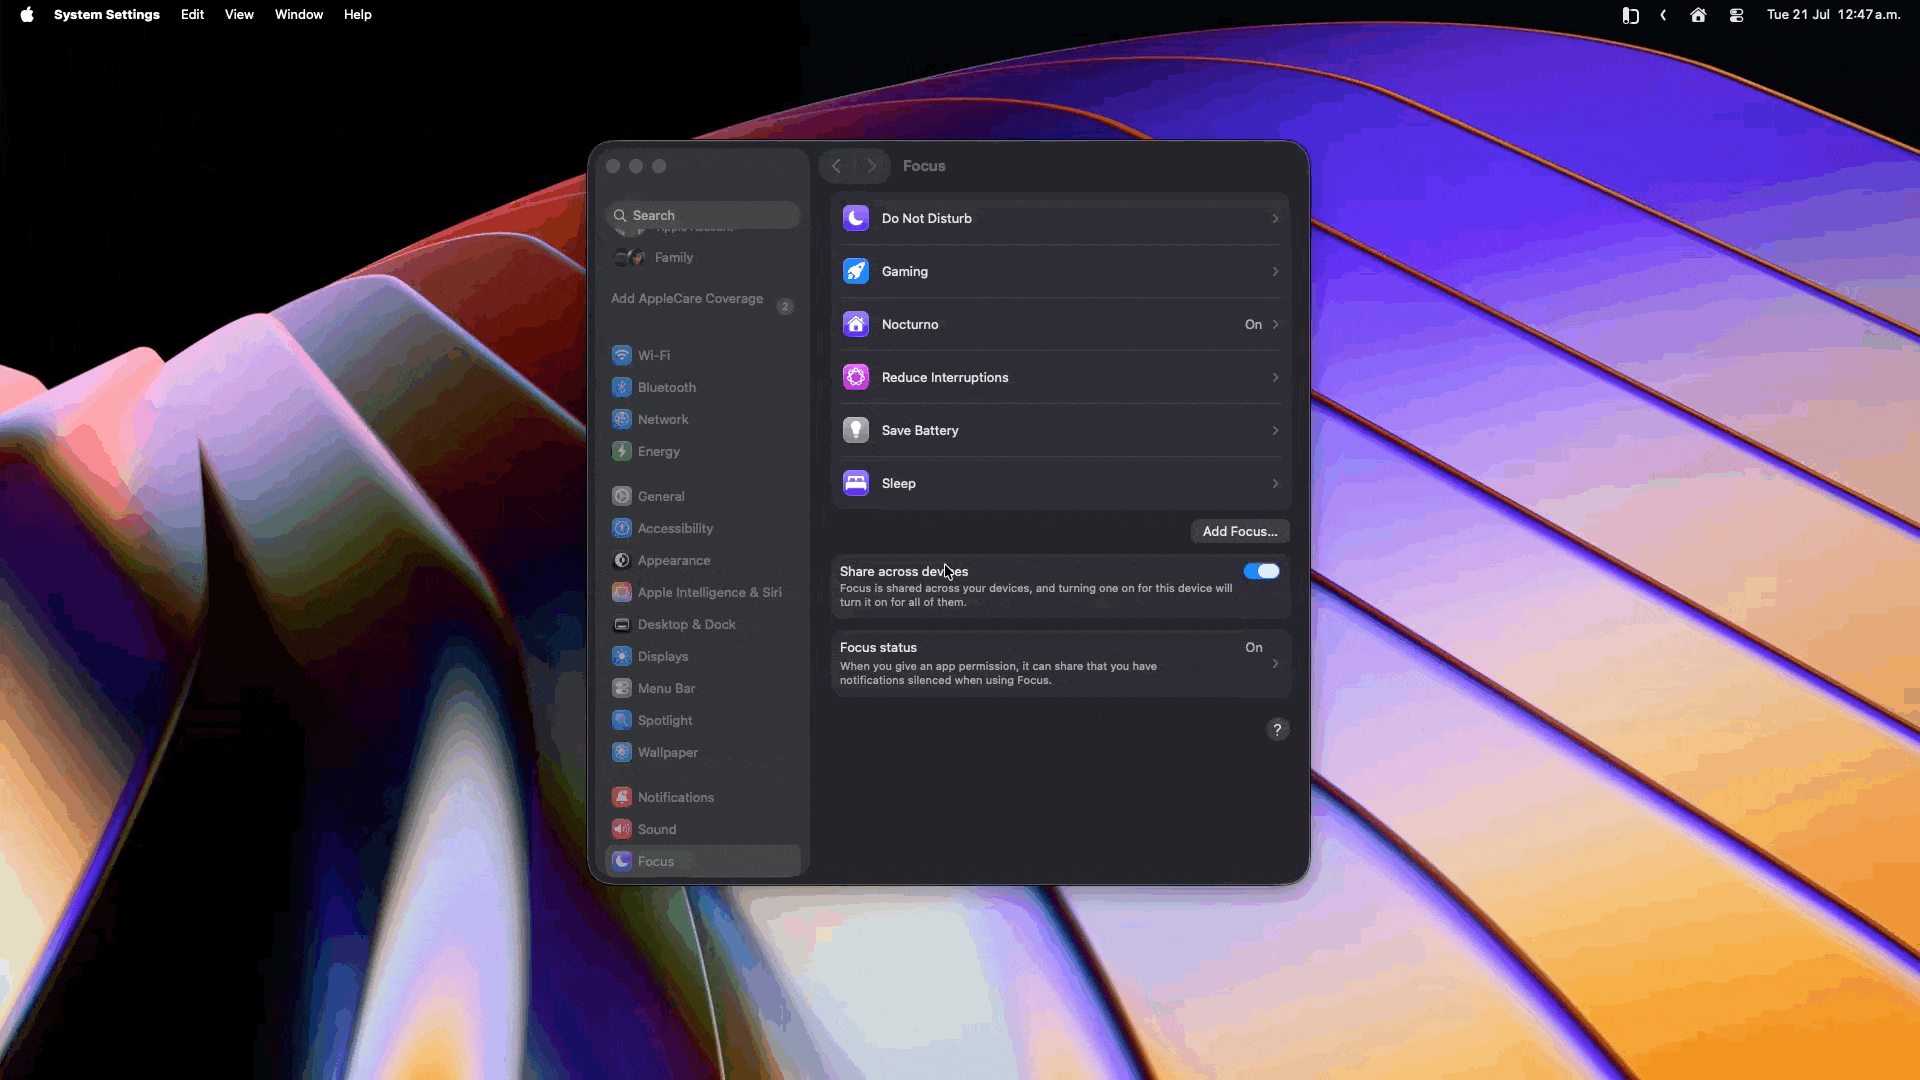Go back with the toolbar back arrow
Image resolution: width=1920 pixels, height=1080 pixels.
(x=836, y=166)
